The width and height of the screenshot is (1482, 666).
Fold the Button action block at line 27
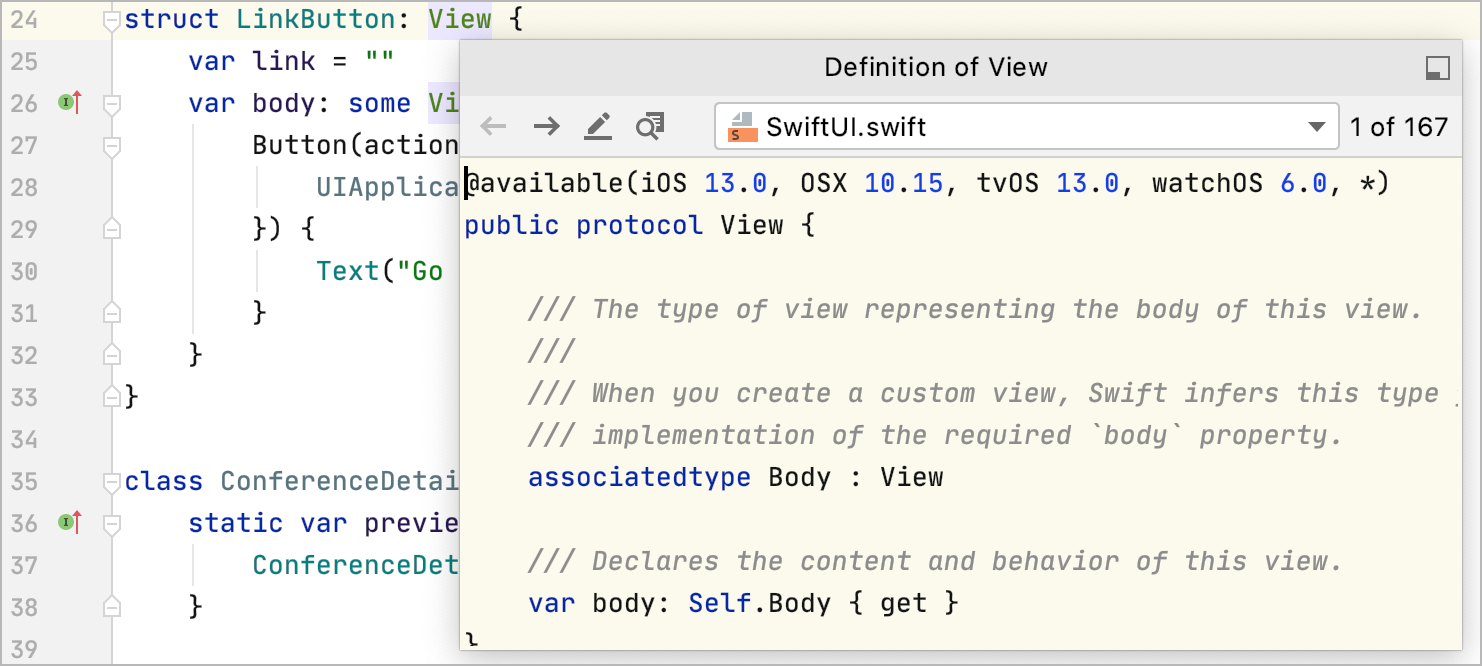point(112,146)
